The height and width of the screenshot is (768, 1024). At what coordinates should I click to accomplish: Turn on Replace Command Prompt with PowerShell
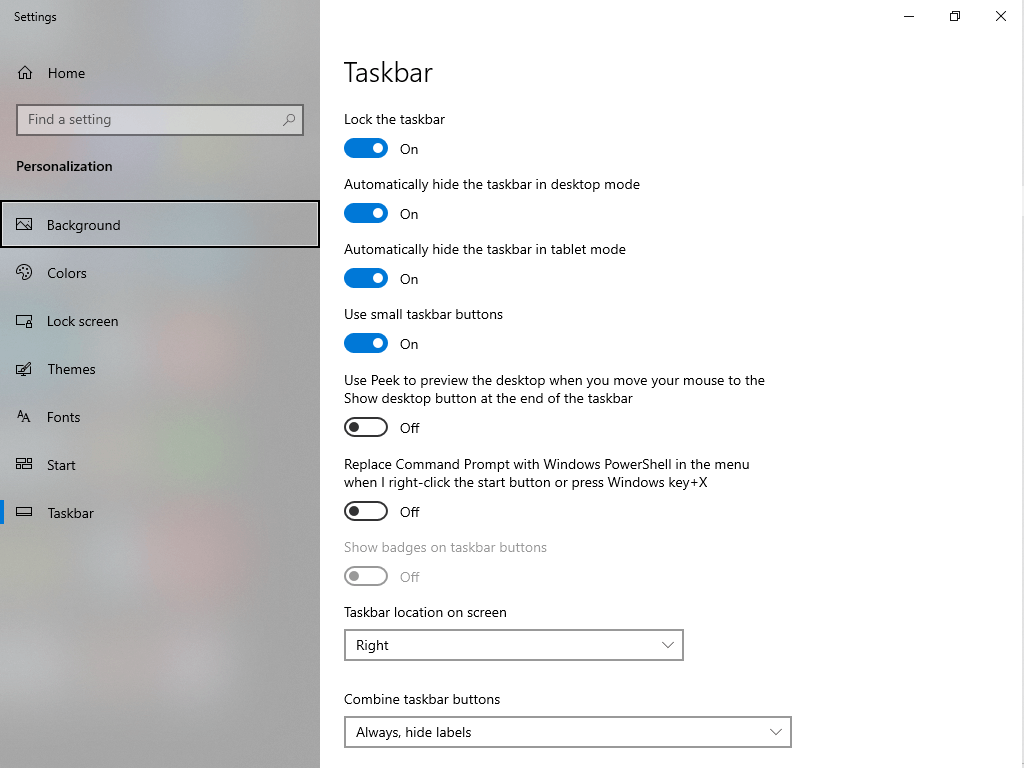[366, 511]
